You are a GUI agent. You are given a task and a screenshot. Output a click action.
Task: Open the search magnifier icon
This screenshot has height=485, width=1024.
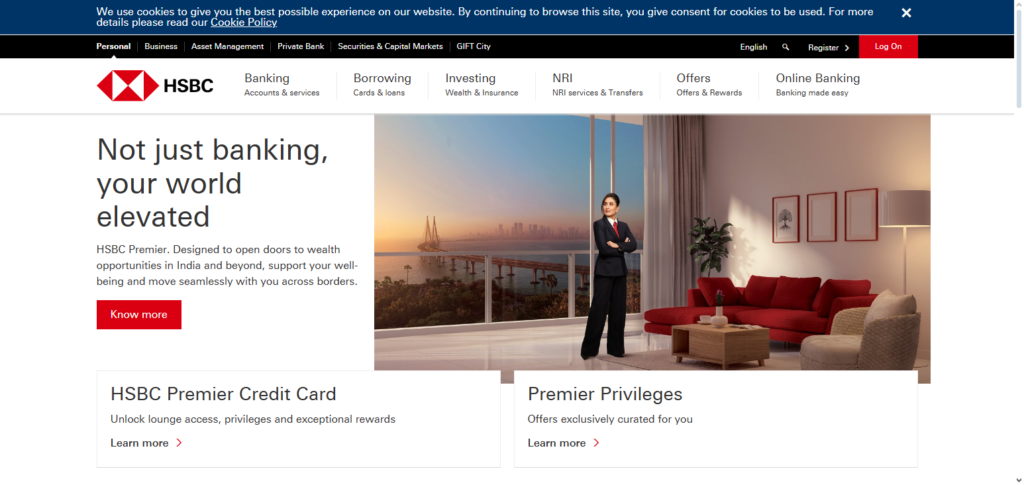click(x=786, y=47)
